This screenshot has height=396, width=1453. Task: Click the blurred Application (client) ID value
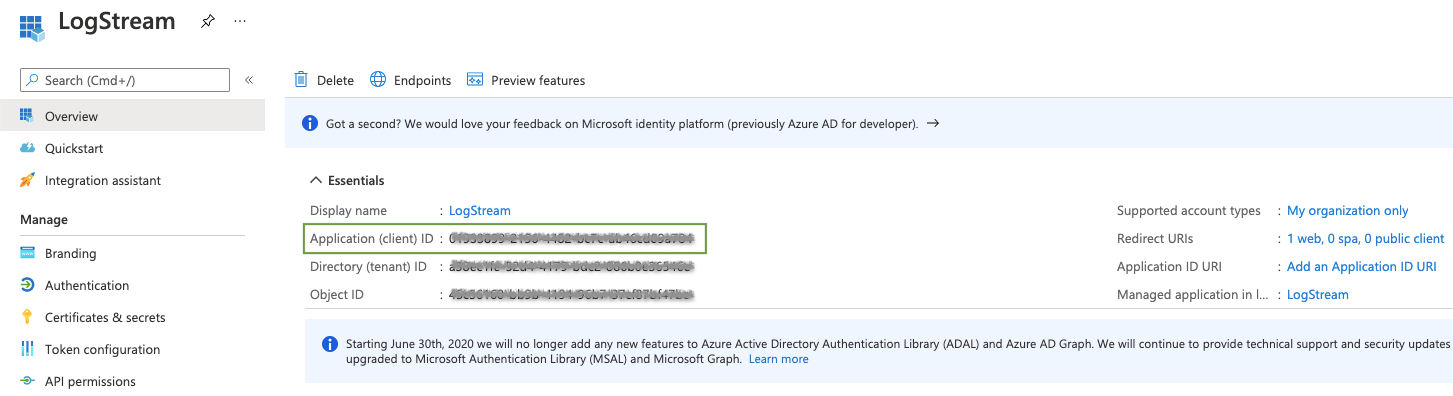pyautogui.click(x=571, y=238)
